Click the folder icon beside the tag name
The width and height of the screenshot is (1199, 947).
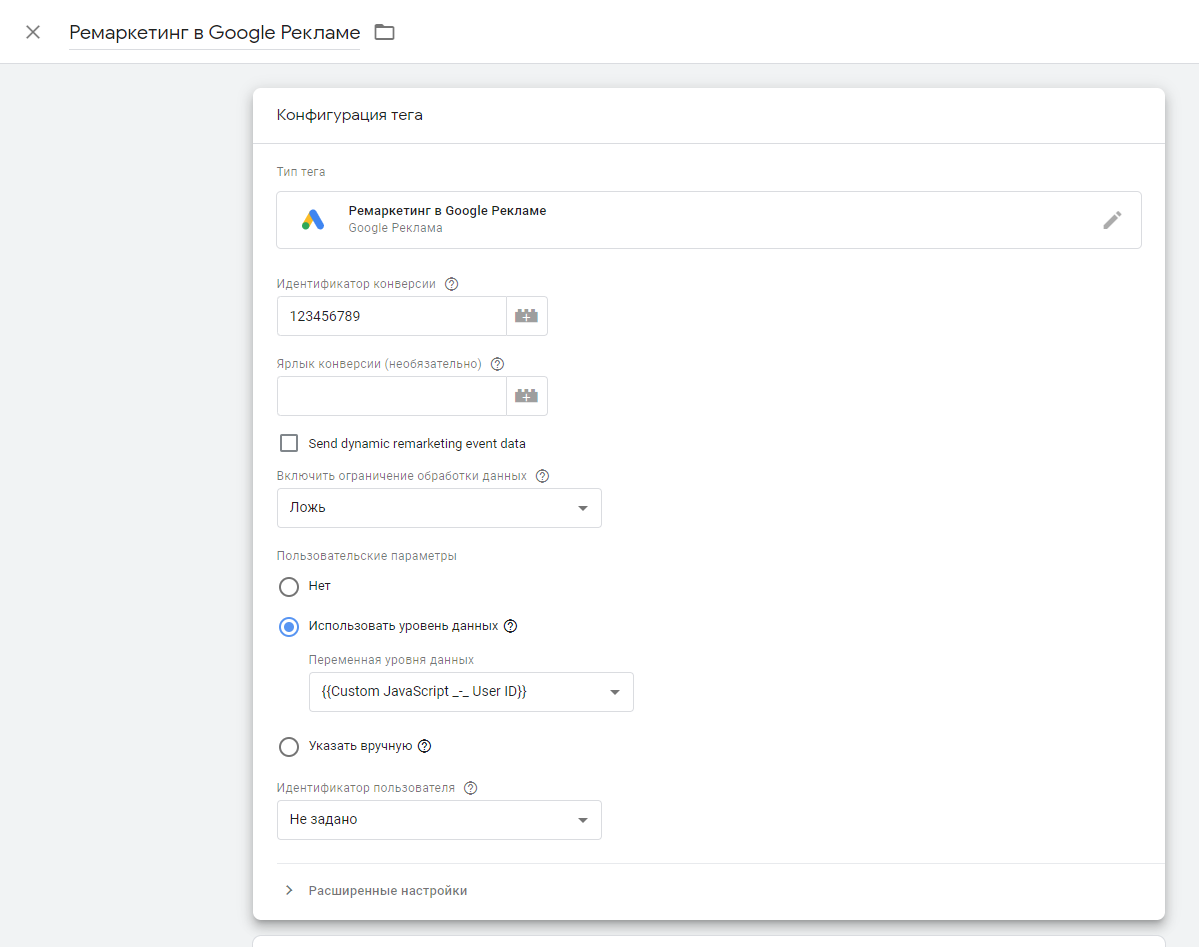pyautogui.click(x=384, y=32)
